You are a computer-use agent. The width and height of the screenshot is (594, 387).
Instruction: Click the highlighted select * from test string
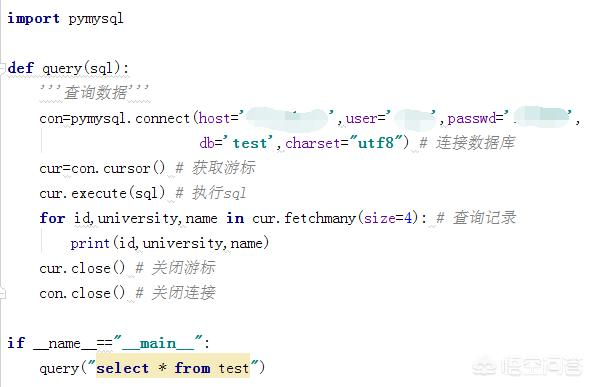click(173, 368)
